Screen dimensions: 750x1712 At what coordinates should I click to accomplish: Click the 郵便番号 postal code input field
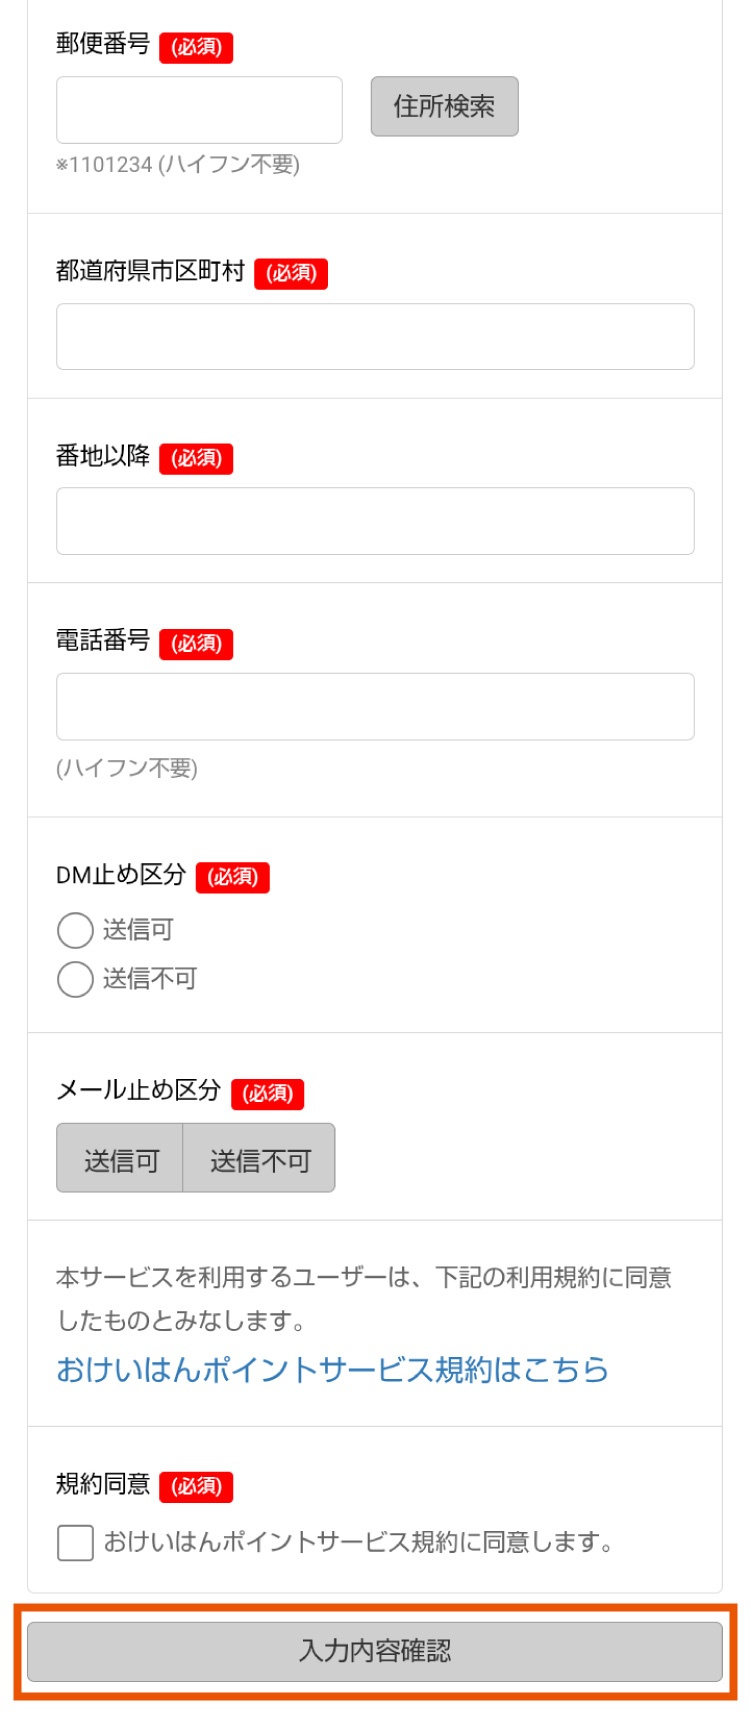click(x=198, y=110)
